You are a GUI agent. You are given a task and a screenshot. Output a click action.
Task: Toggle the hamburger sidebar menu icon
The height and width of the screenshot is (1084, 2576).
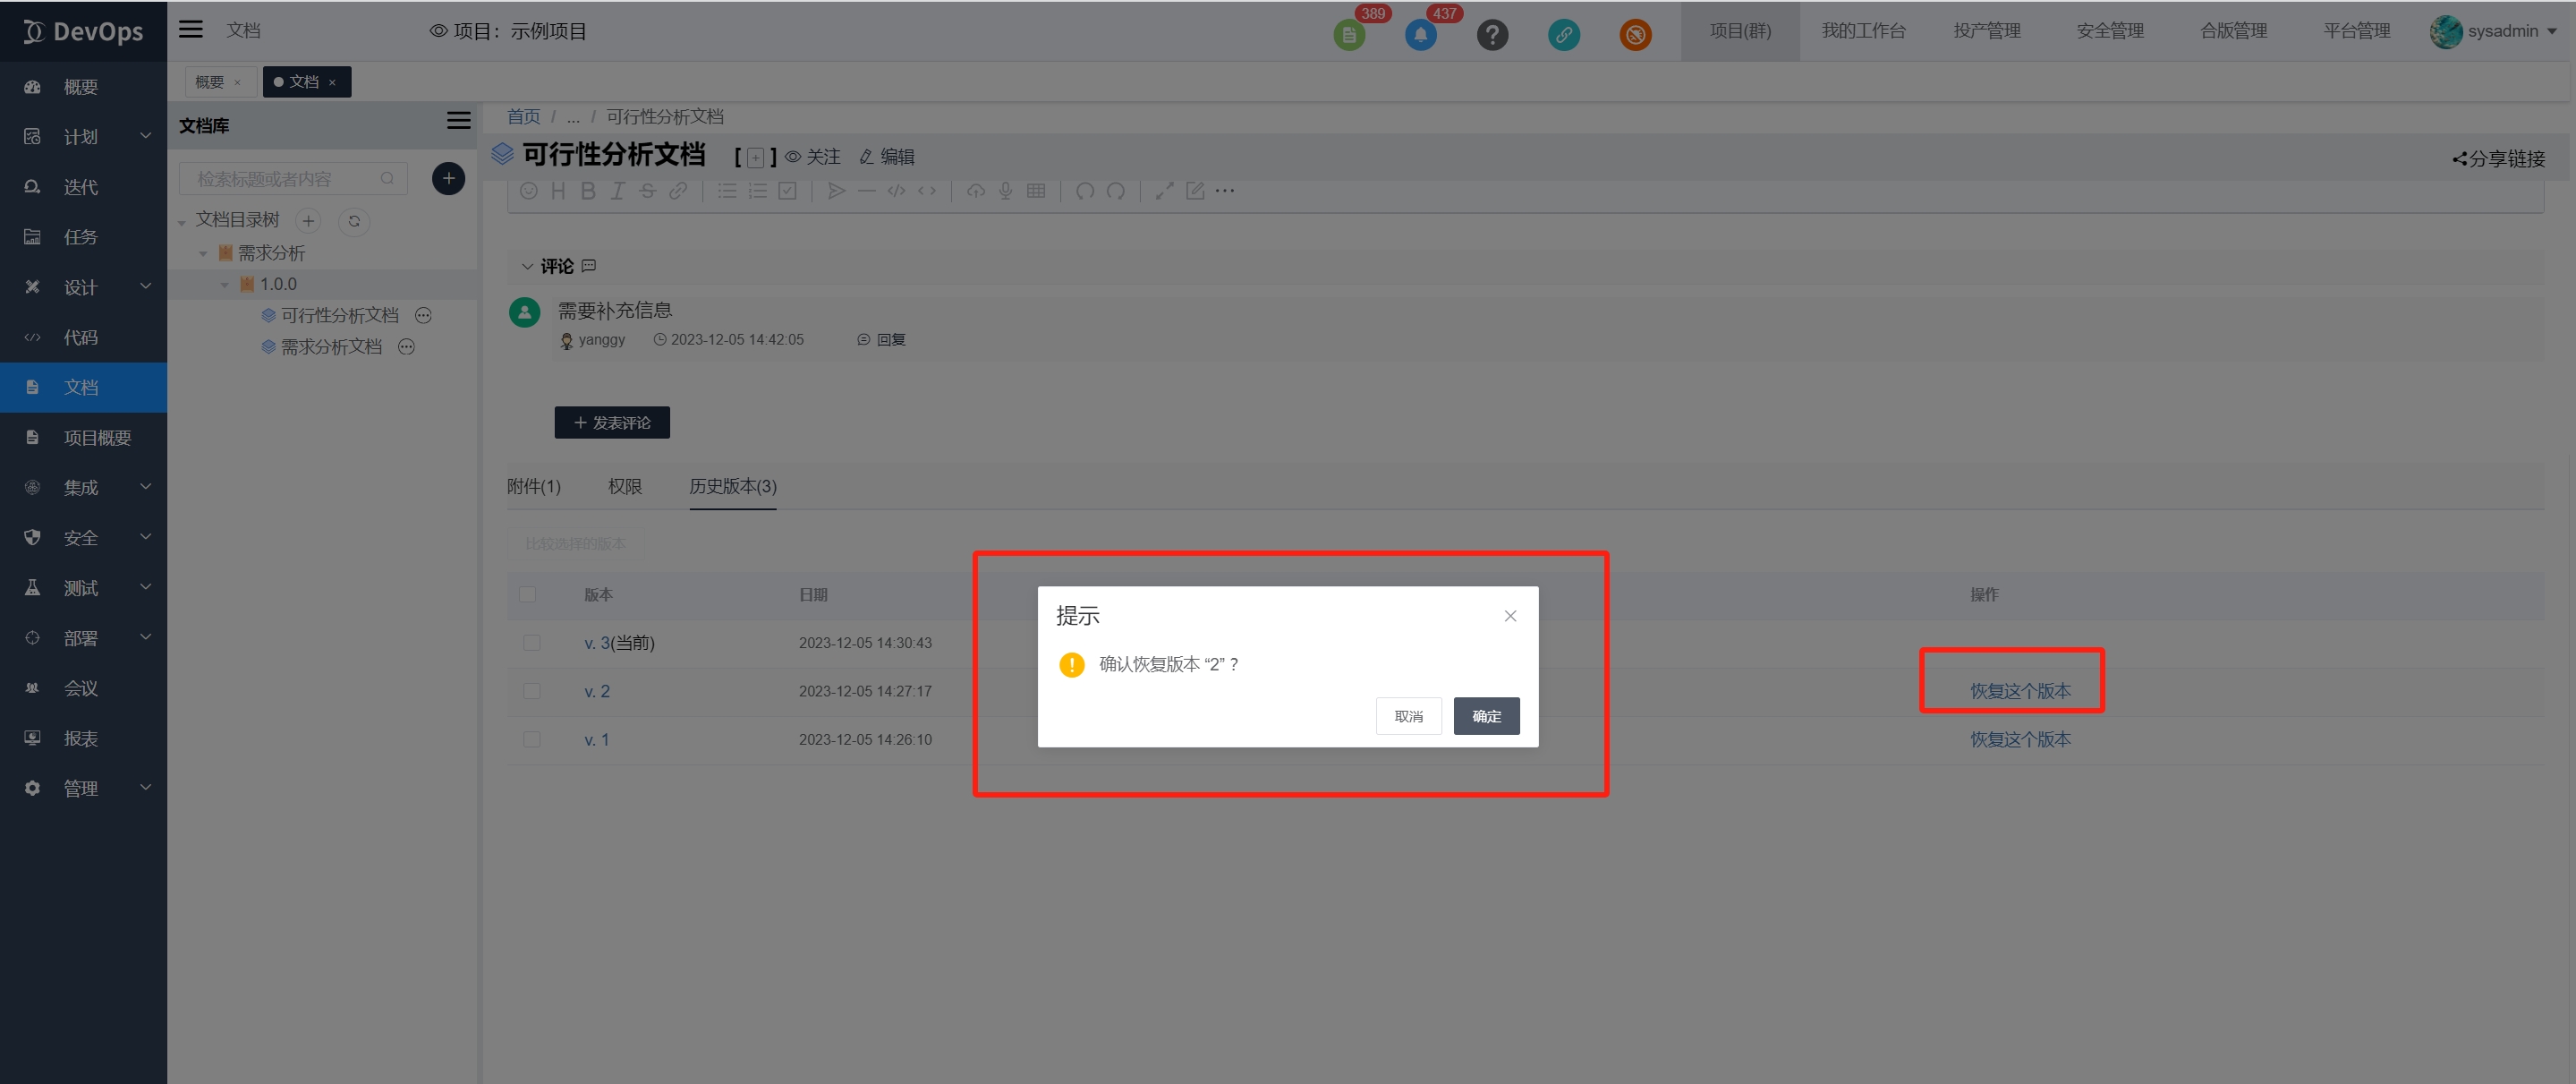click(x=191, y=30)
